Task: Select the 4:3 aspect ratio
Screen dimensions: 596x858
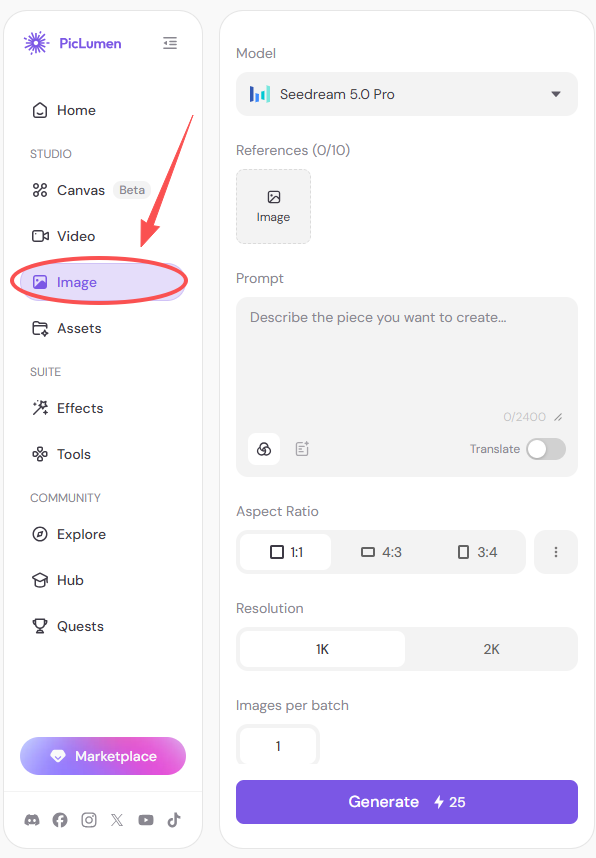Action: point(381,552)
